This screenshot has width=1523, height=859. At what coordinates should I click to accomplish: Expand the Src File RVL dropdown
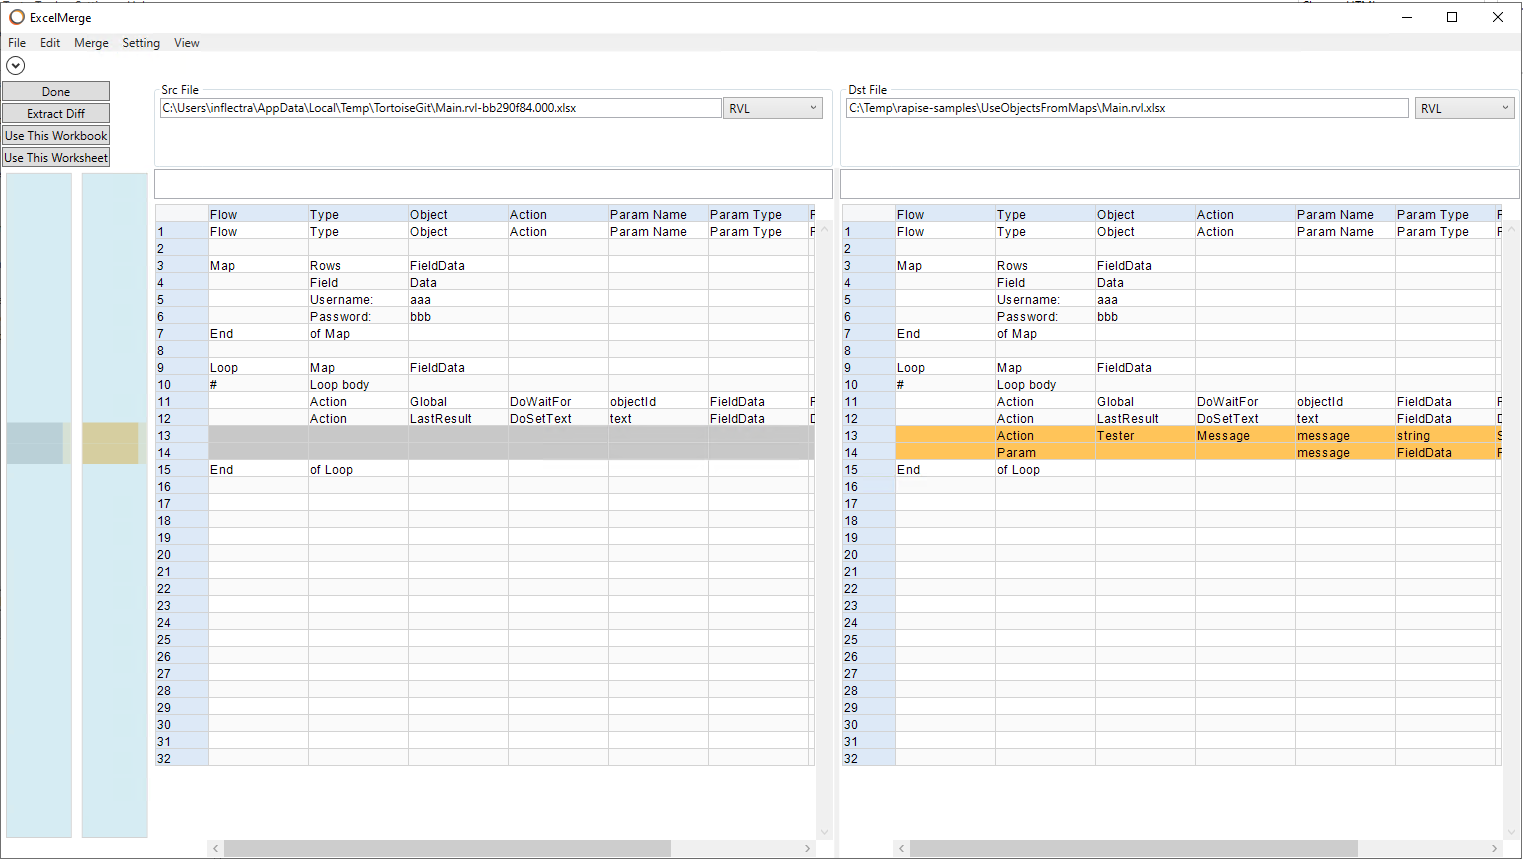(x=772, y=108)
